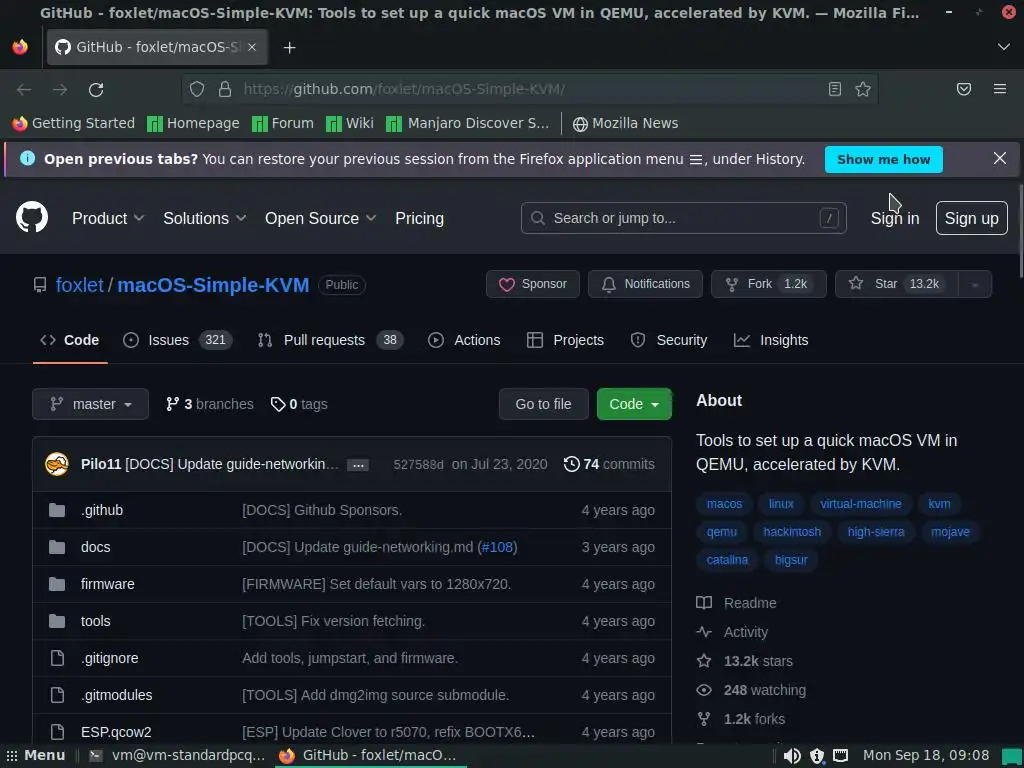Open the firmware folder

click(x=108, y=584)
